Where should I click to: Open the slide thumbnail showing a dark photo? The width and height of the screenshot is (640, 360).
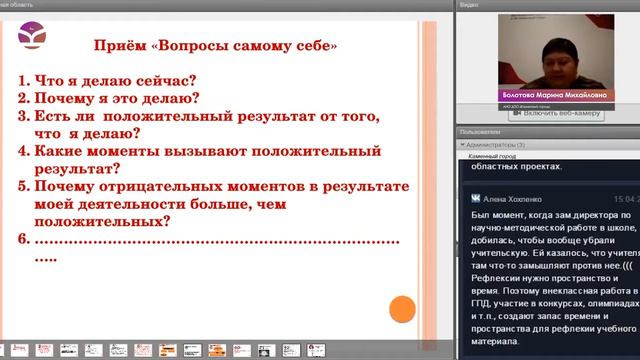pyautogui.click(x=267, y=350)
